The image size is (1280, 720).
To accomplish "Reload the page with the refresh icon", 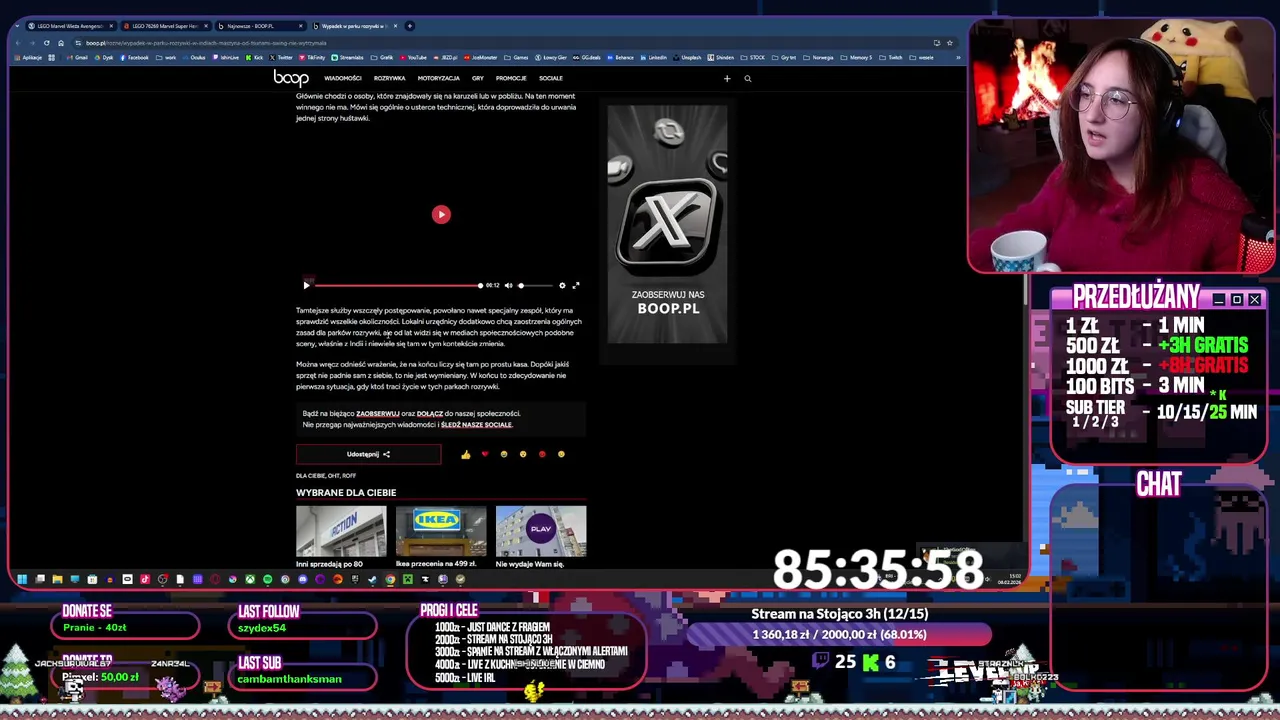I will [x=46, y=43].
